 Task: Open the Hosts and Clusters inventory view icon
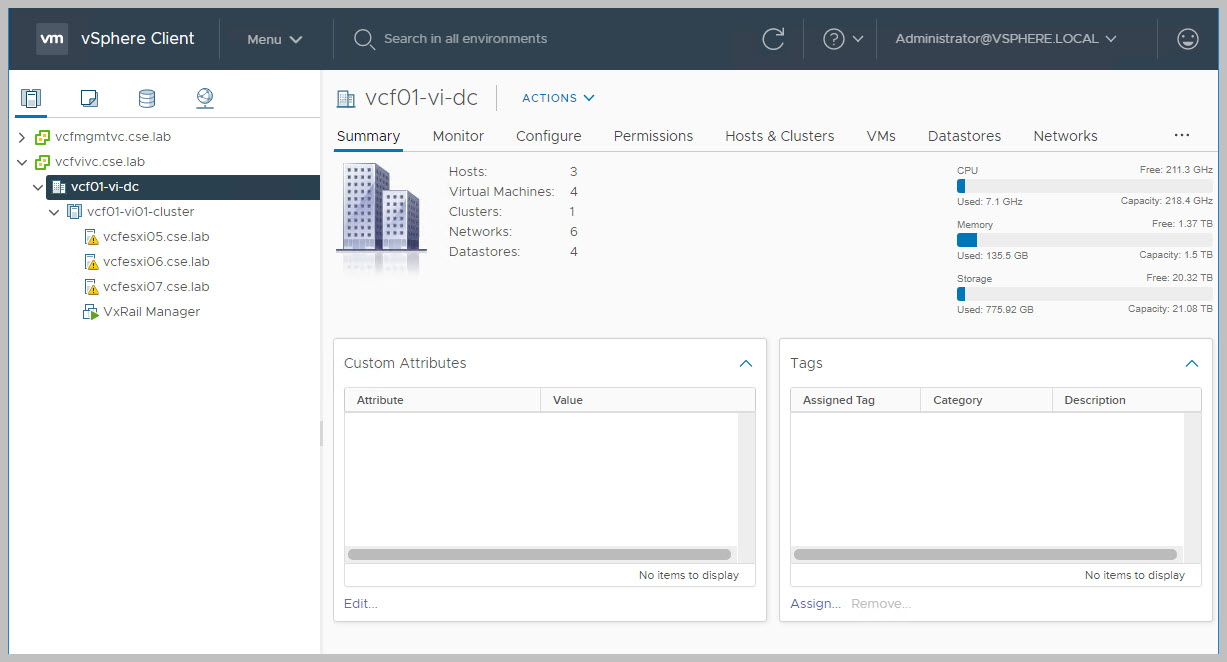[x=31, y=98]
